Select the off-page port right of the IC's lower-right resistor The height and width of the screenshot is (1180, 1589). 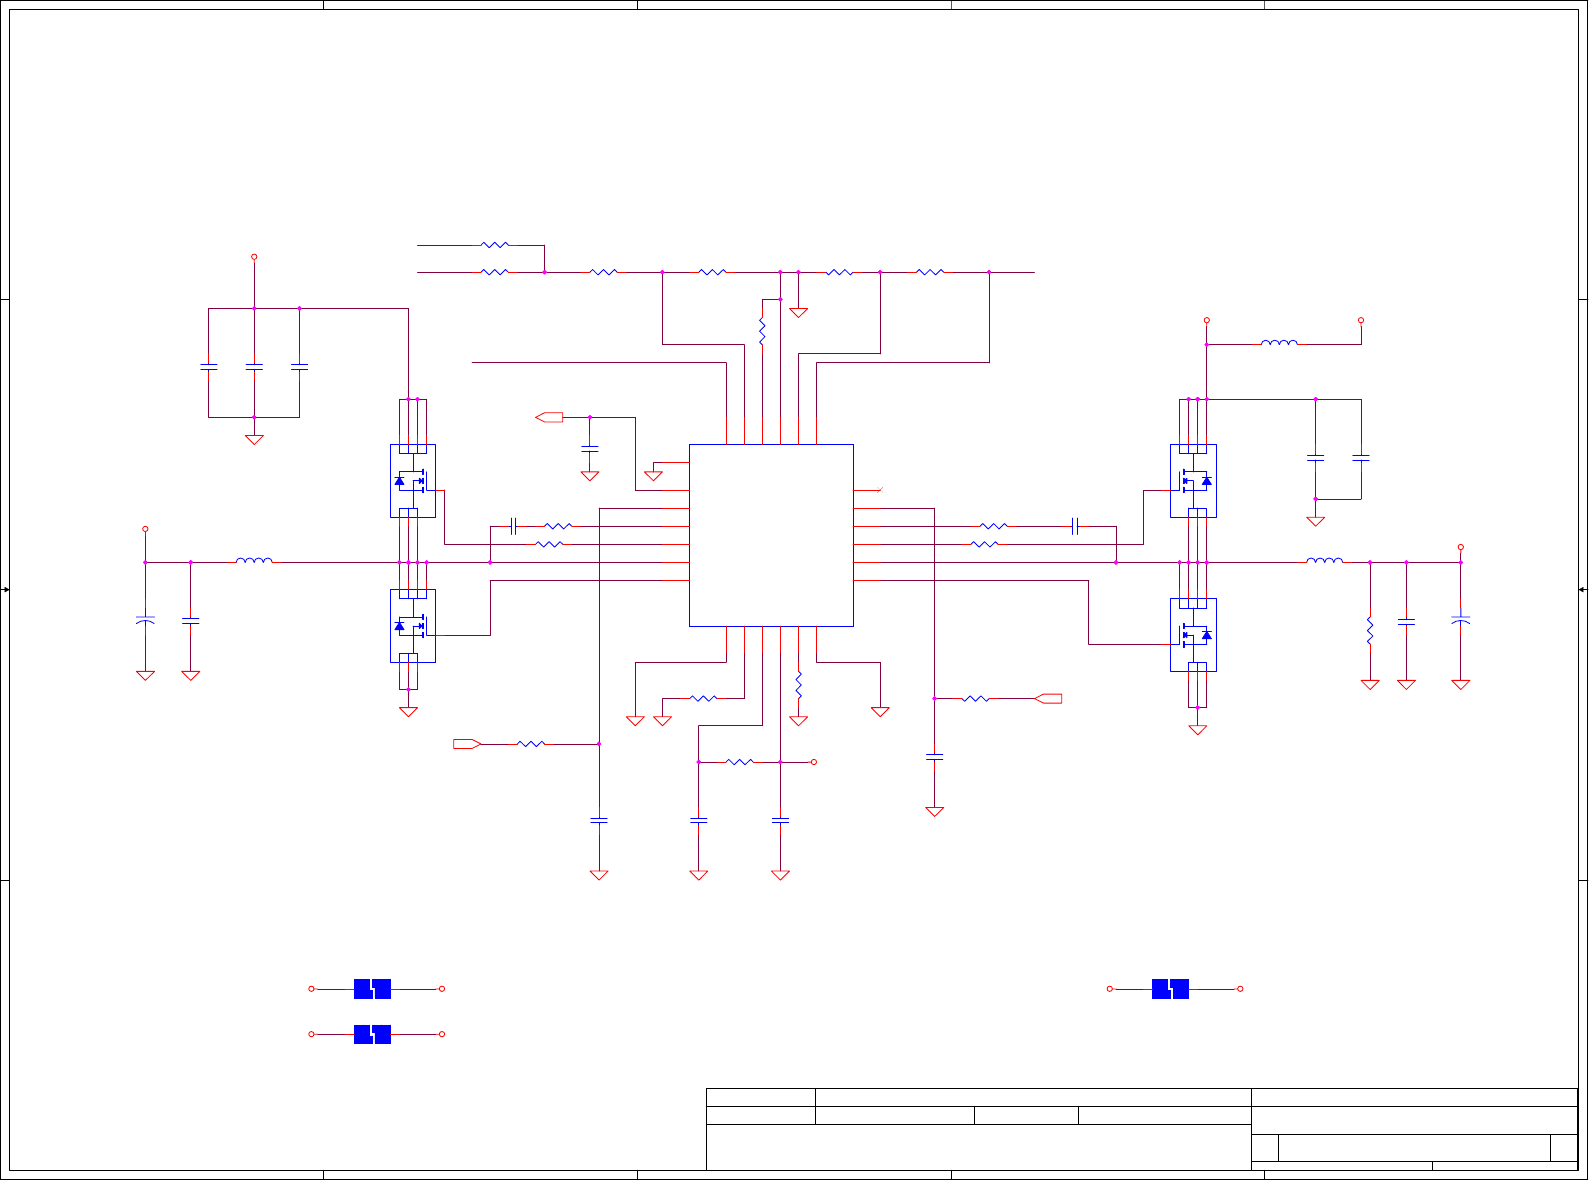(1048, 698)
